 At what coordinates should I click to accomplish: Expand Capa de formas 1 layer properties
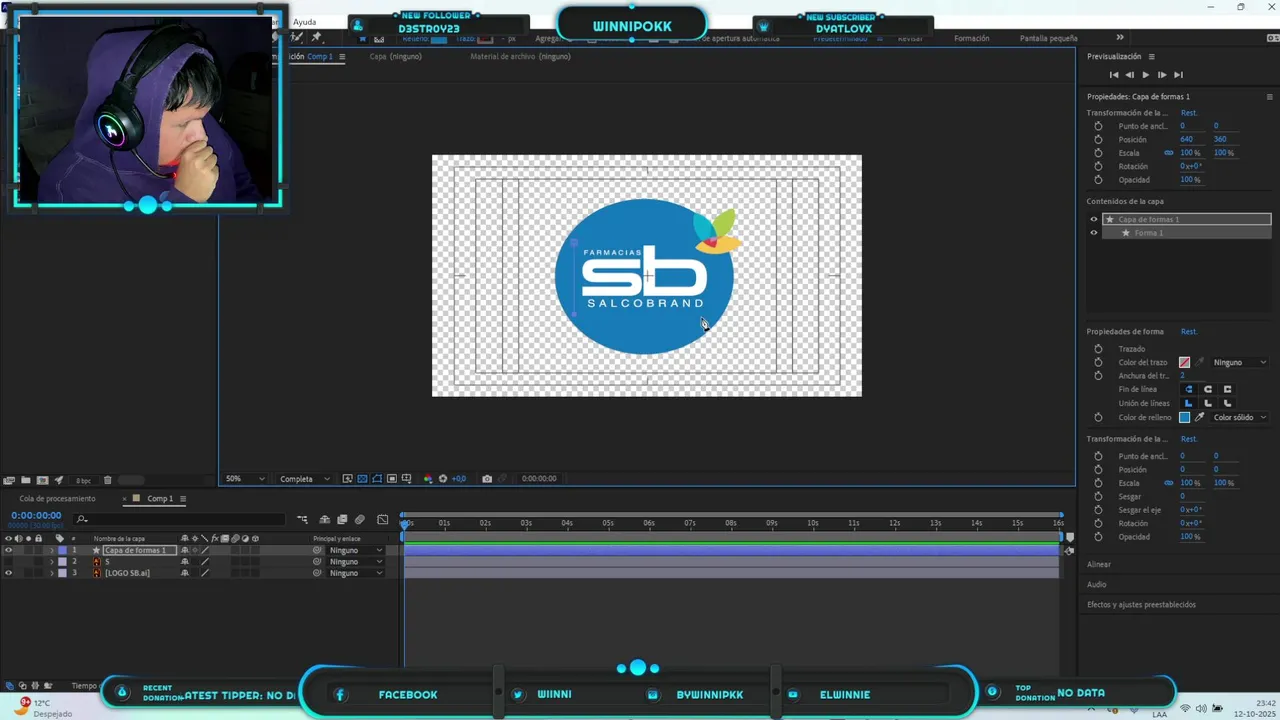point(52,551)
